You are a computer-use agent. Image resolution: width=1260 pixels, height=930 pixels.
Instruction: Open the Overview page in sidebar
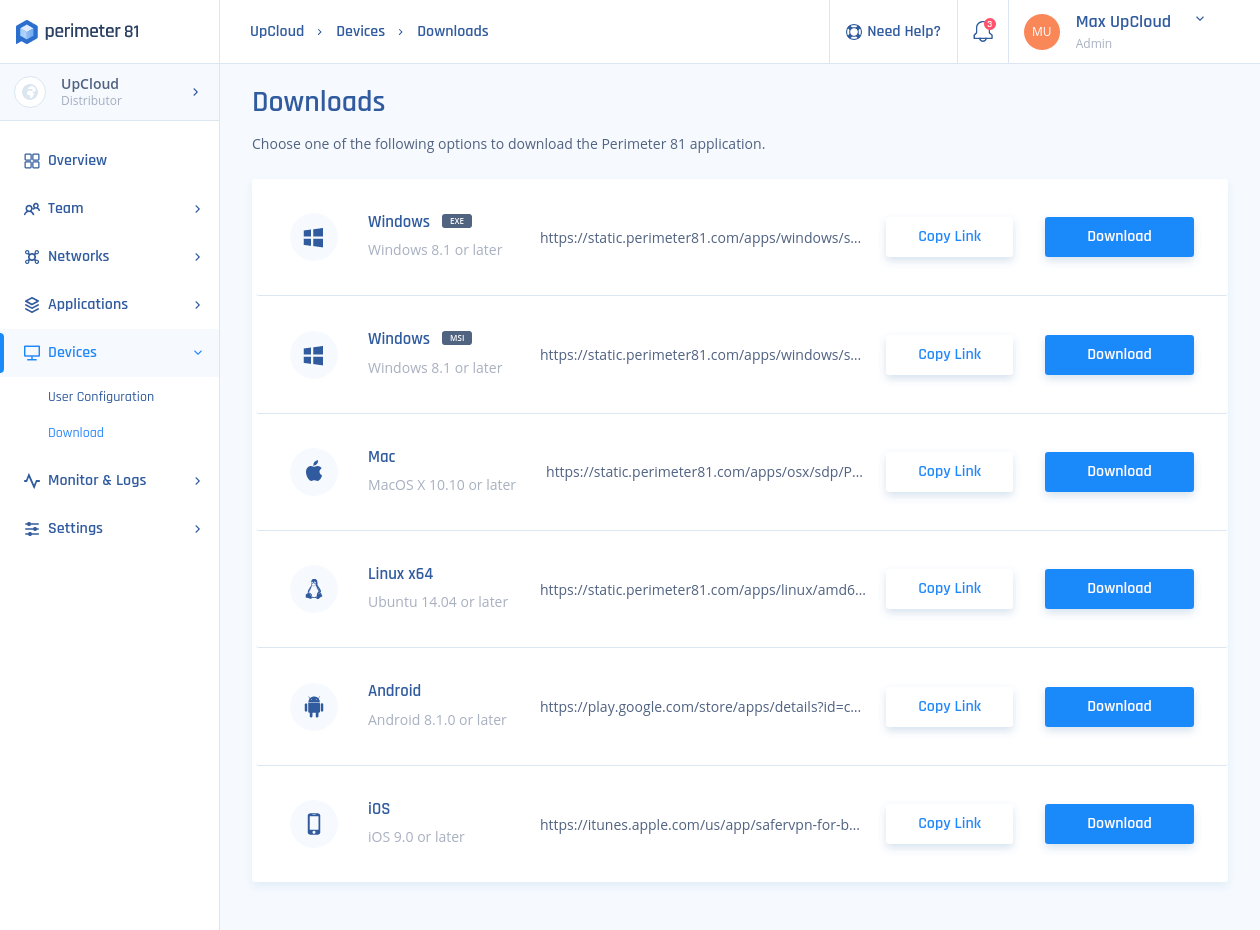point(77,160)
